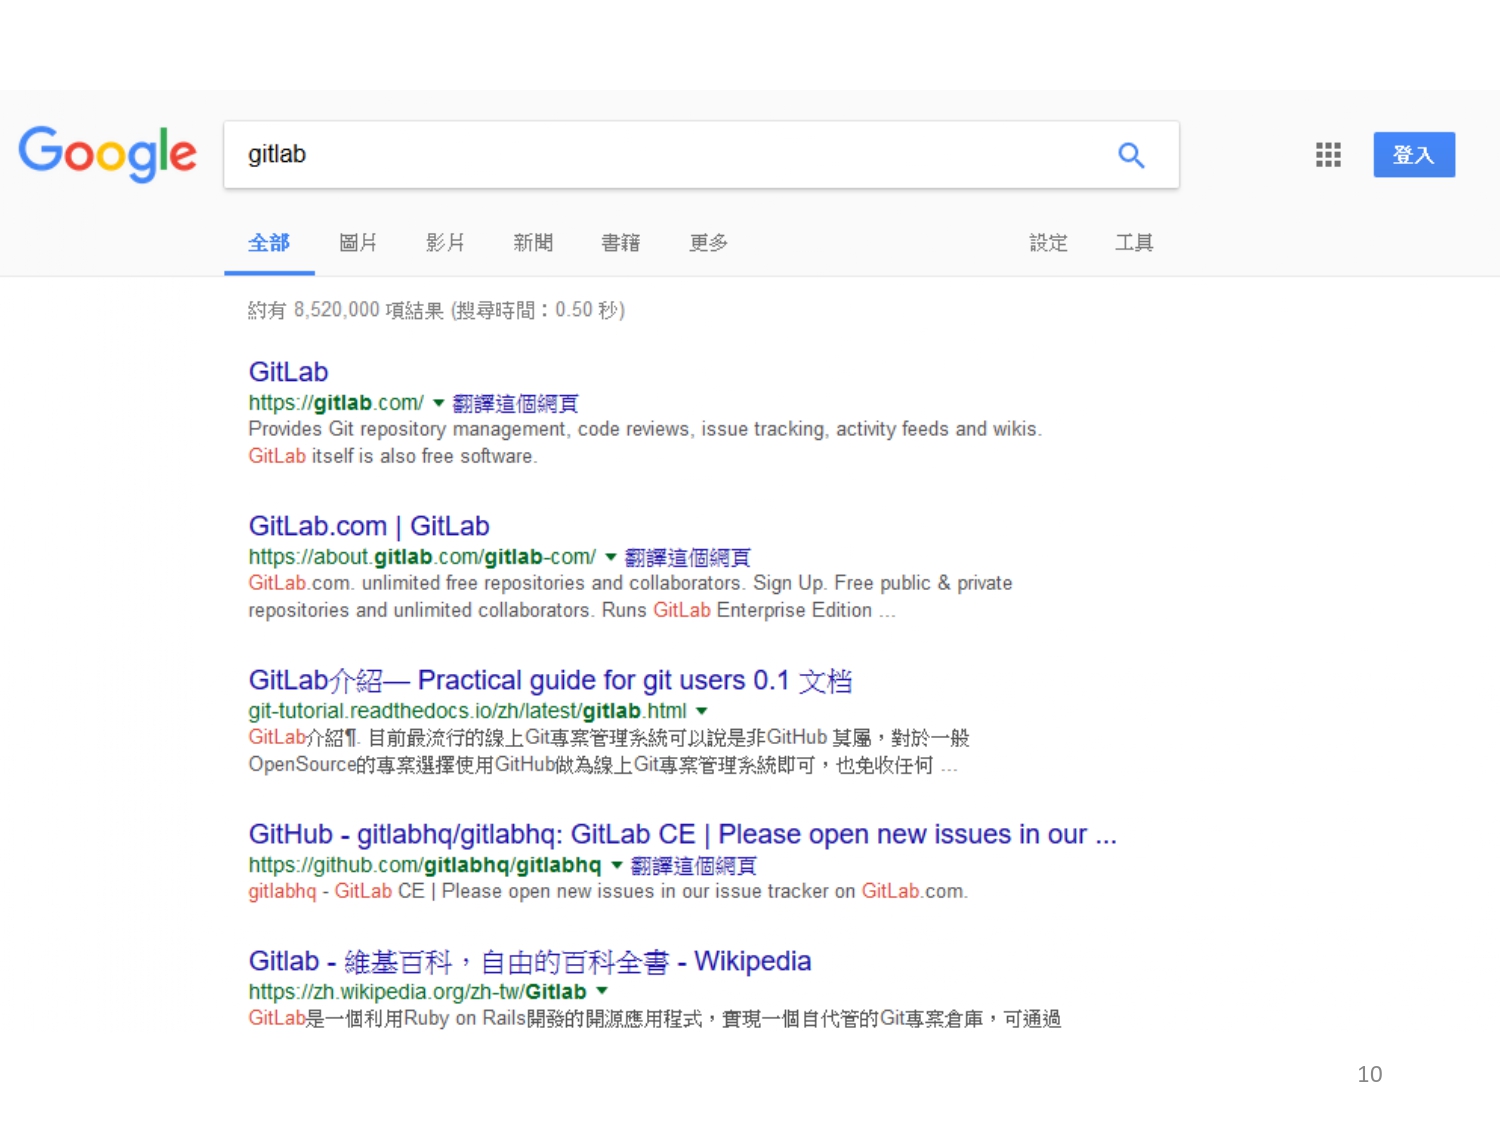
Task: Click 翻譯這個網頁 next to github.com result
Action: point(693,865)
